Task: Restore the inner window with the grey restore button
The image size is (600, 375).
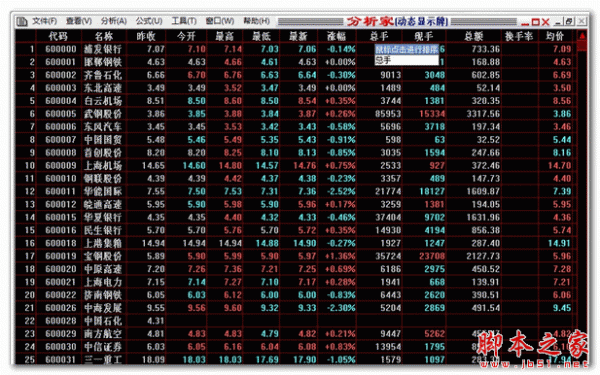Action: [x=569, y=21]
